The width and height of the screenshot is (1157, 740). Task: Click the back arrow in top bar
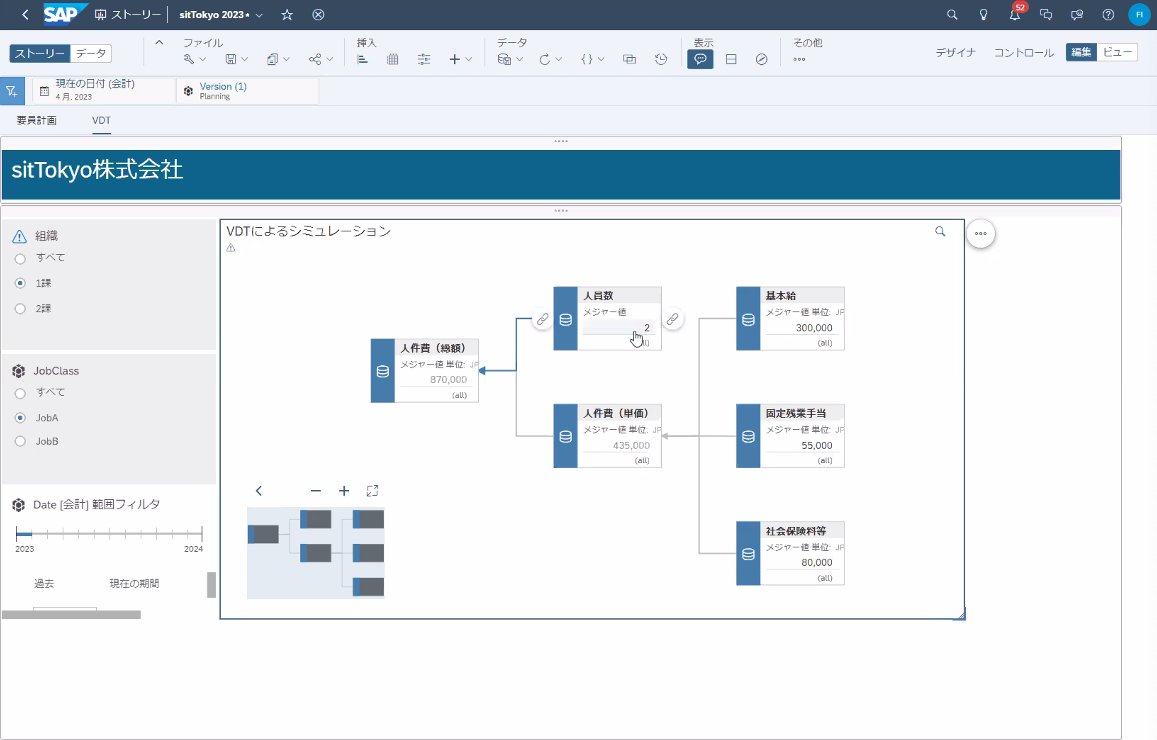[25, 15]
